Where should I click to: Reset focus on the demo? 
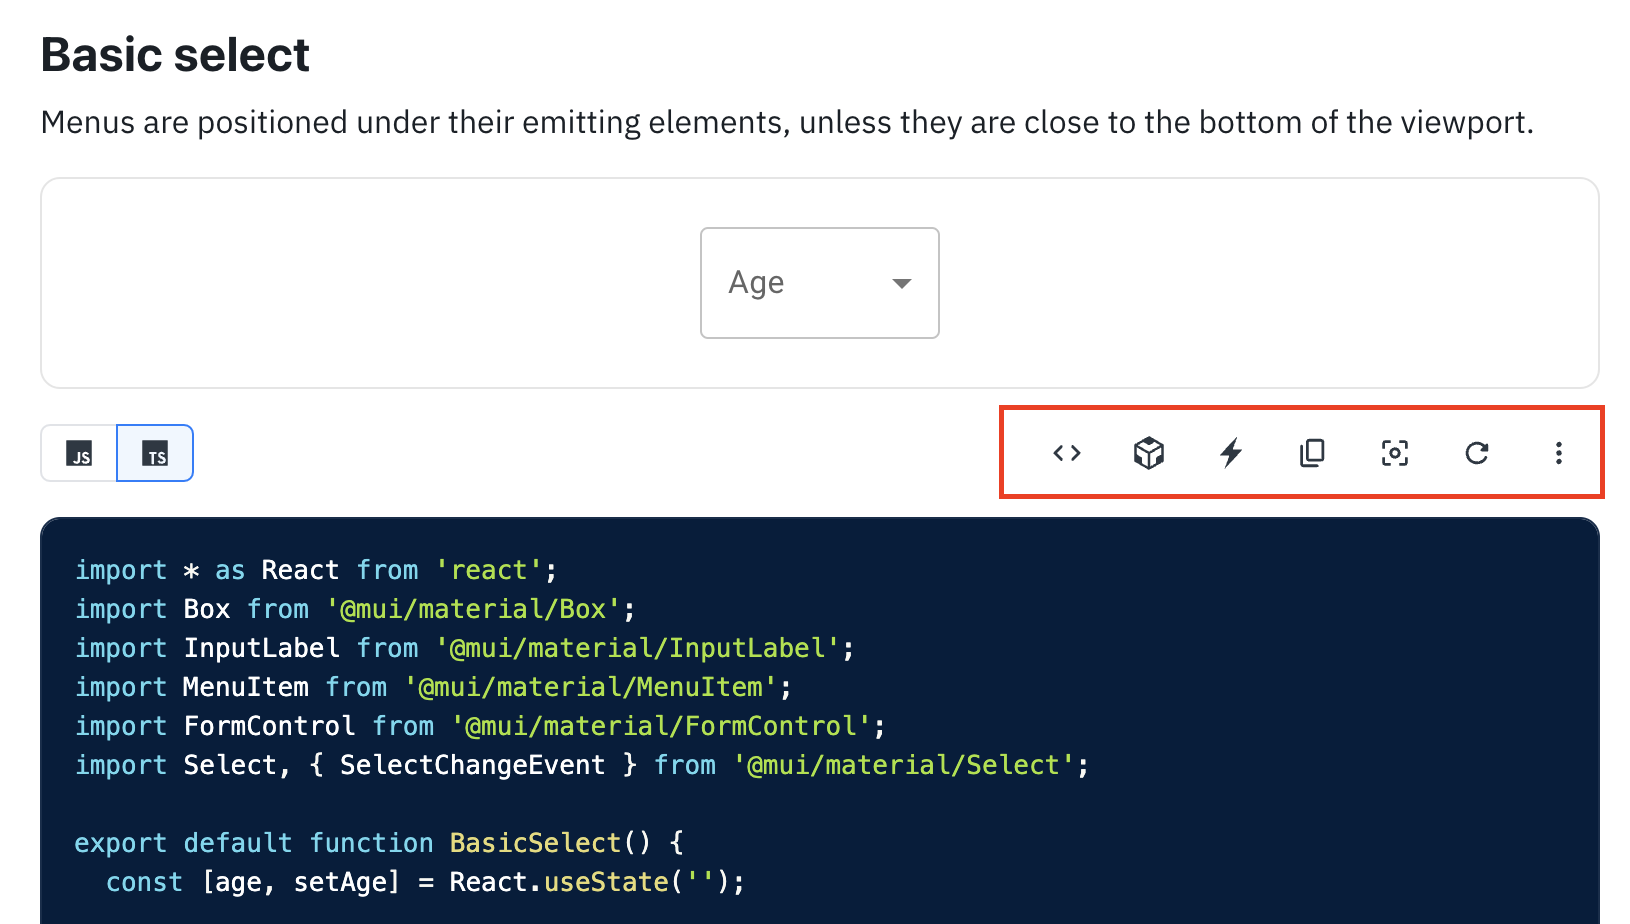point(1394,453)
